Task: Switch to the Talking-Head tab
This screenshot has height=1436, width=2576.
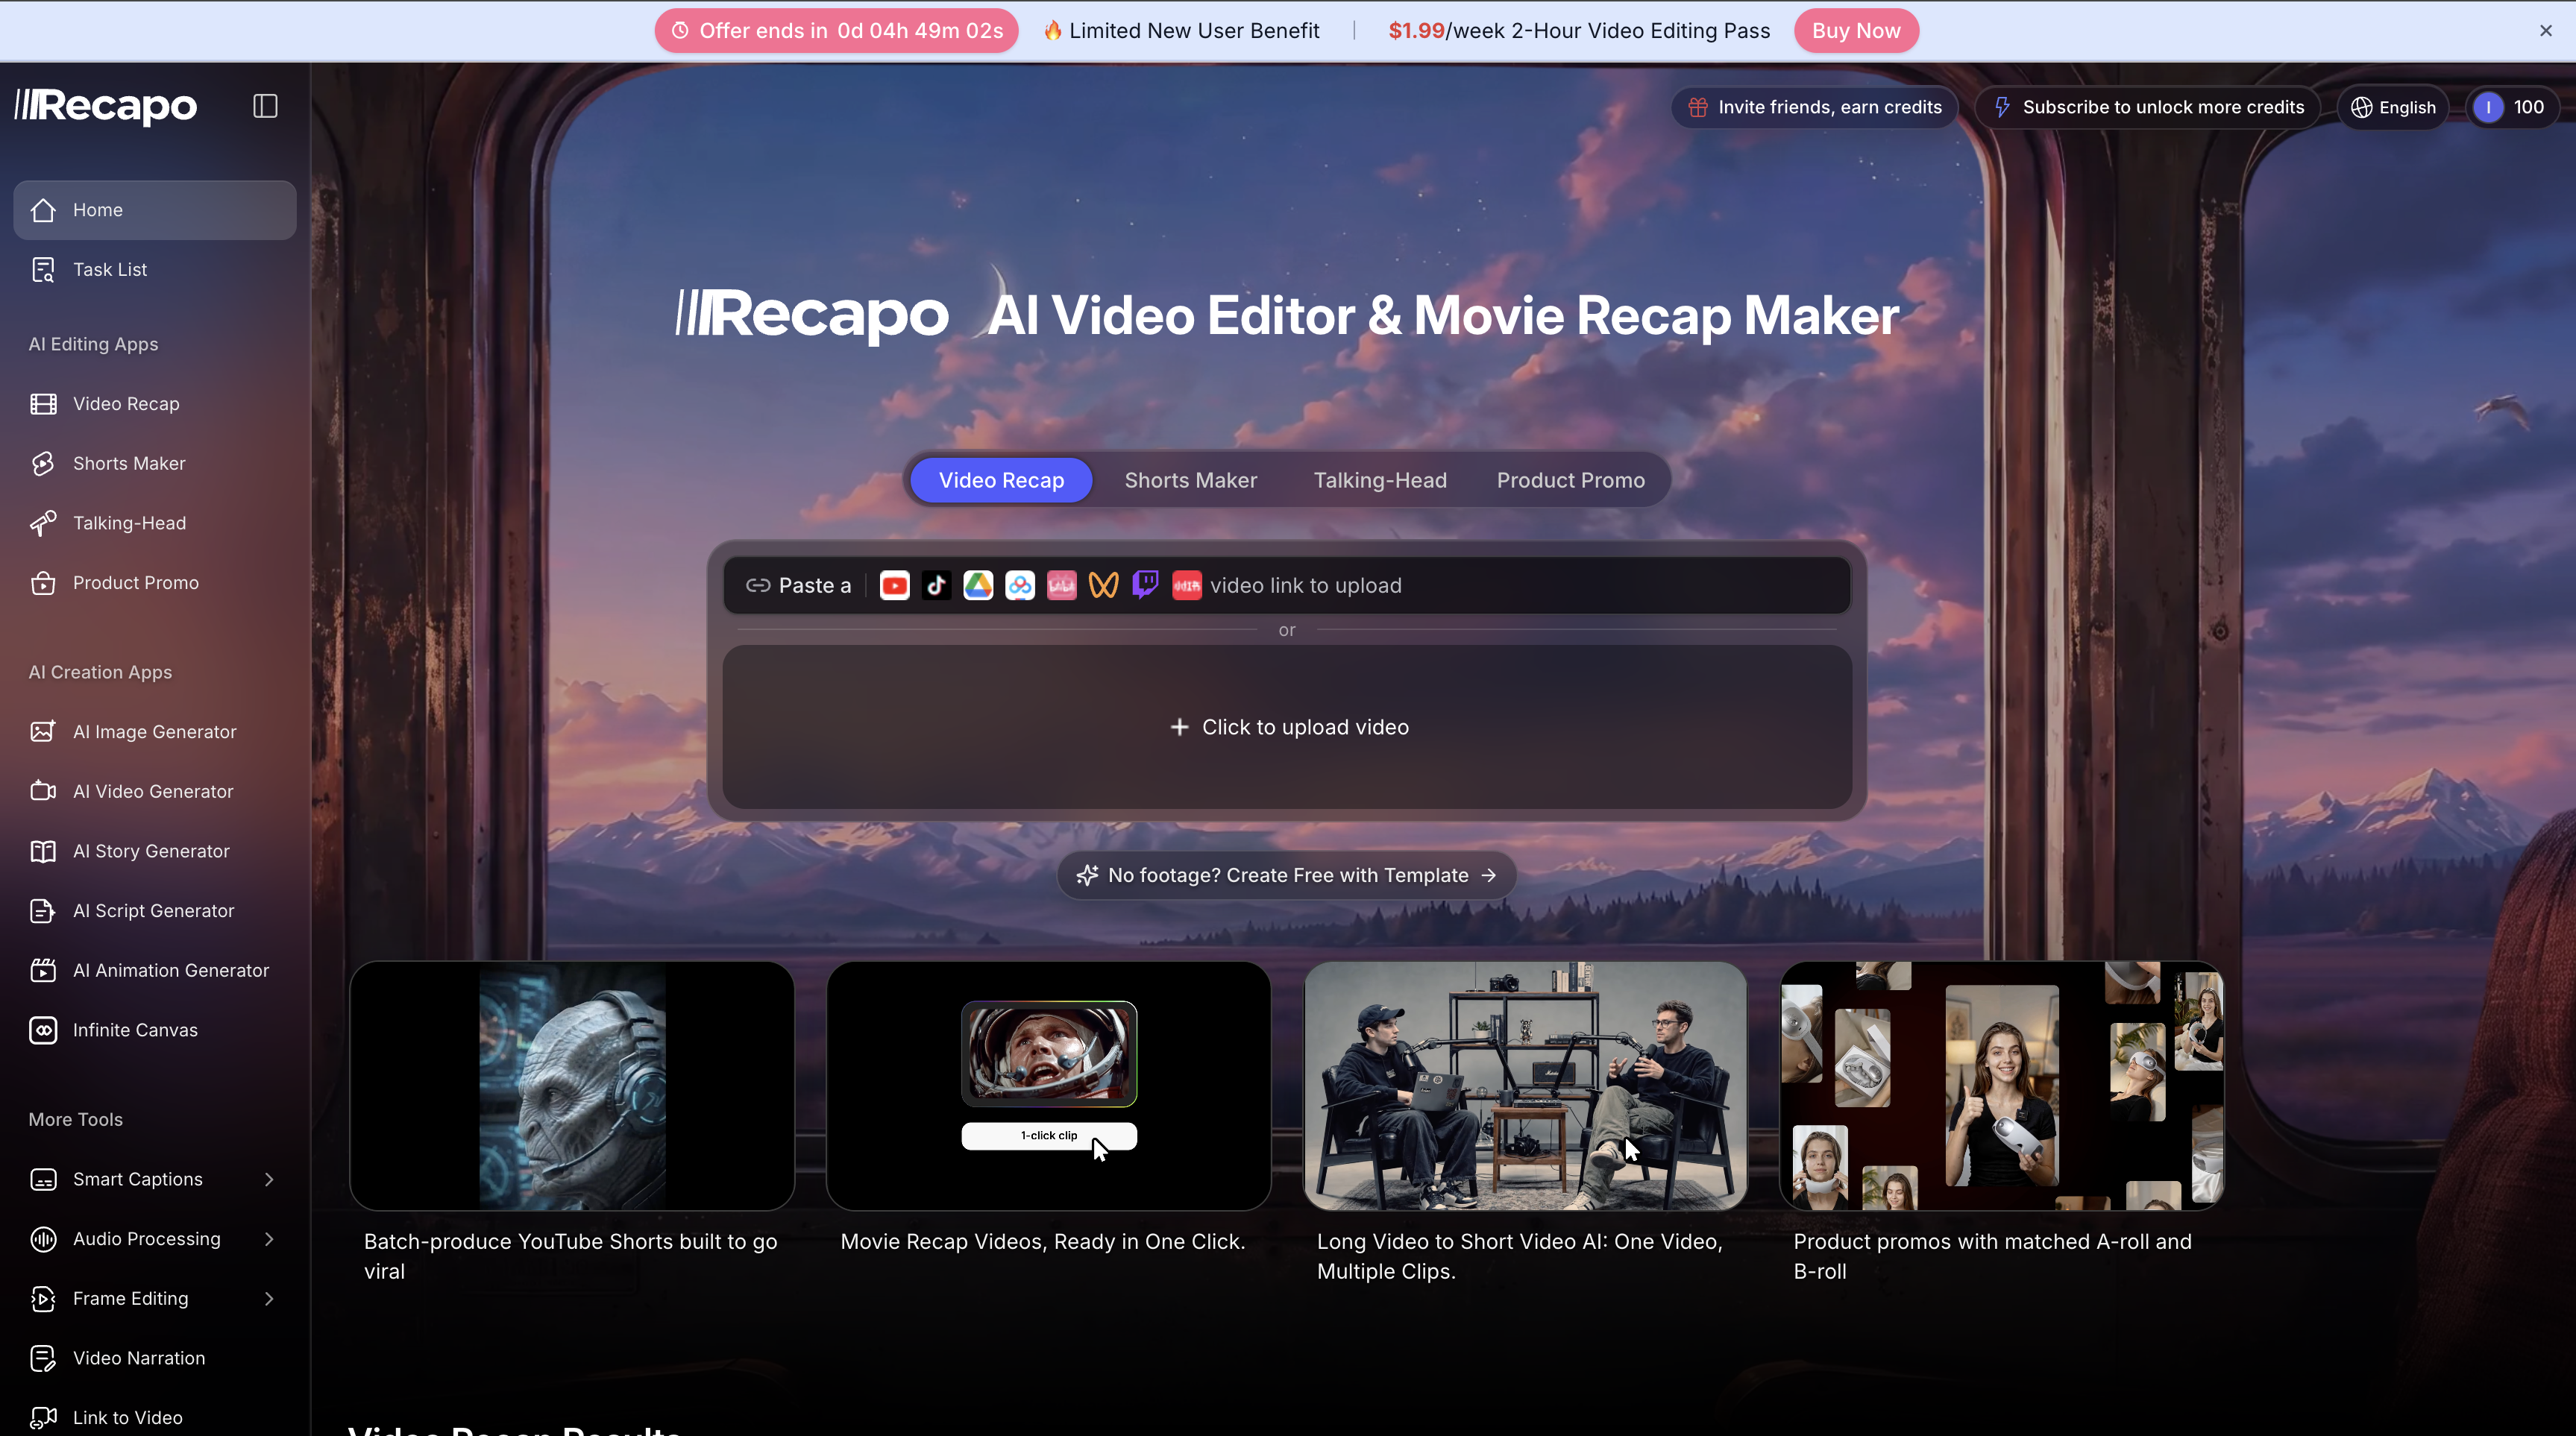Action: coord(1380,480)
